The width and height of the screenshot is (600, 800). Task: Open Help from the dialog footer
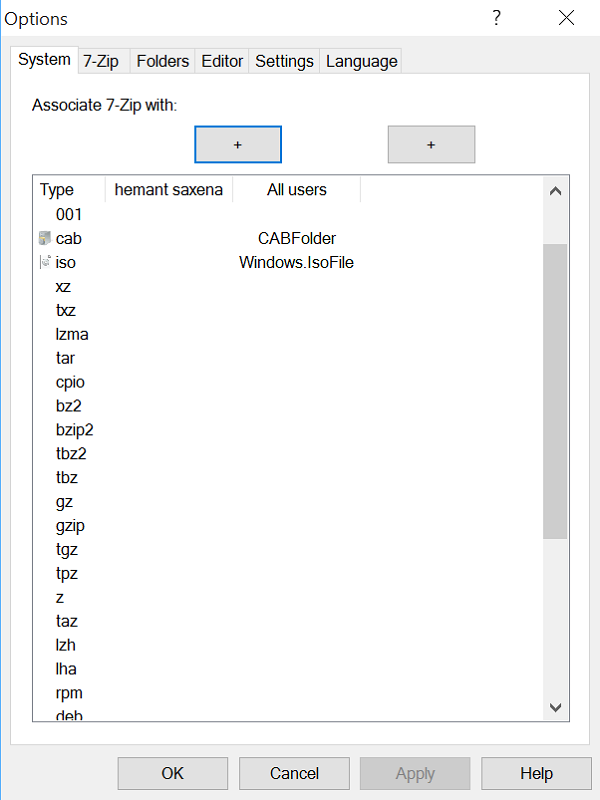click(536, 773)
